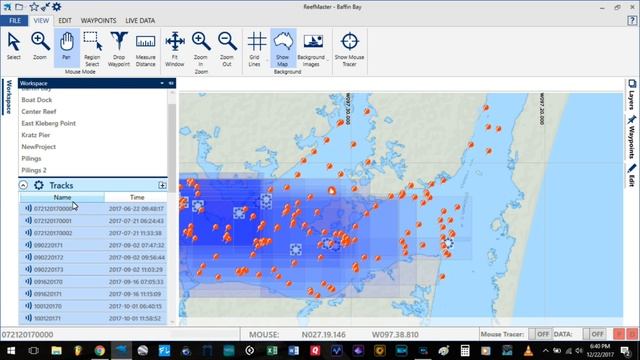This screenshot has width=640, height=360.
Task: Select track 072120170001
Action: click(x=93, y=221)
